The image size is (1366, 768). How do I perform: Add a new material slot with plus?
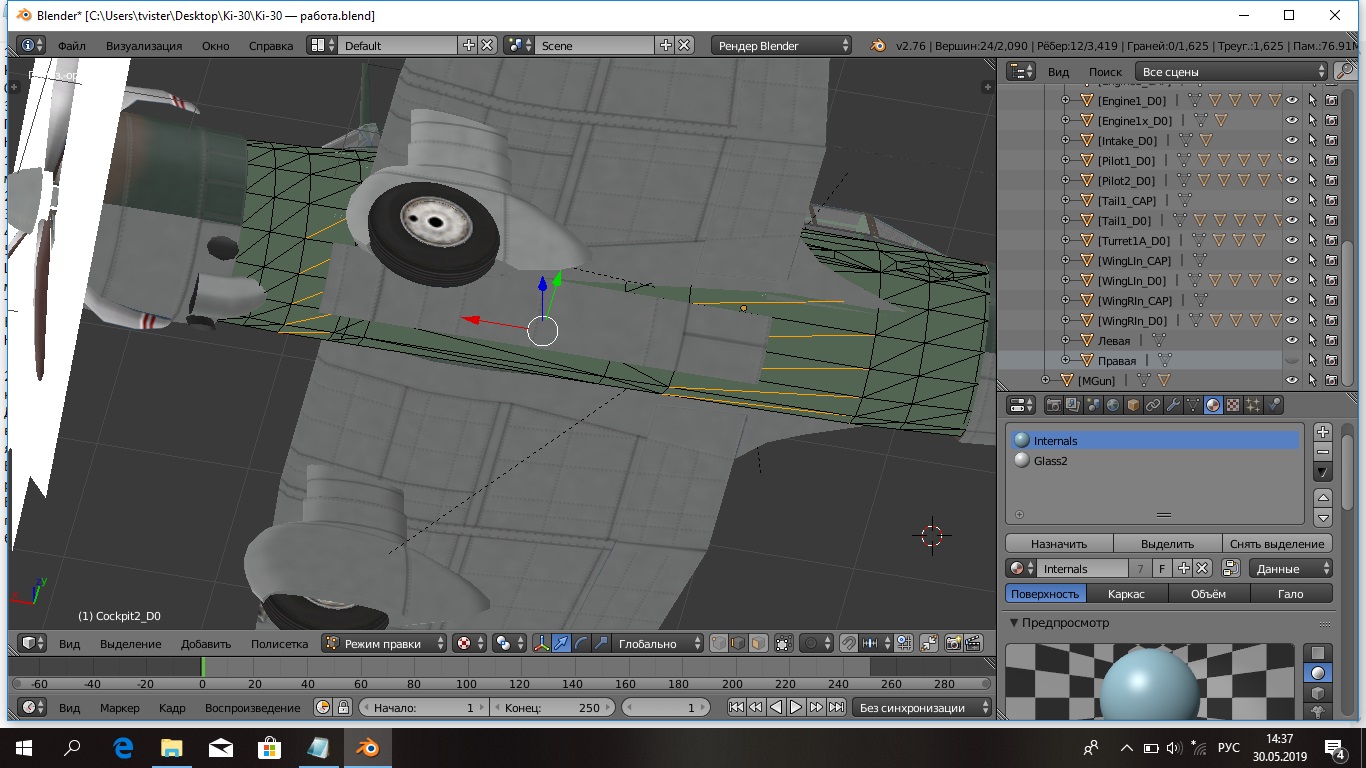(x=1323, y=432)
